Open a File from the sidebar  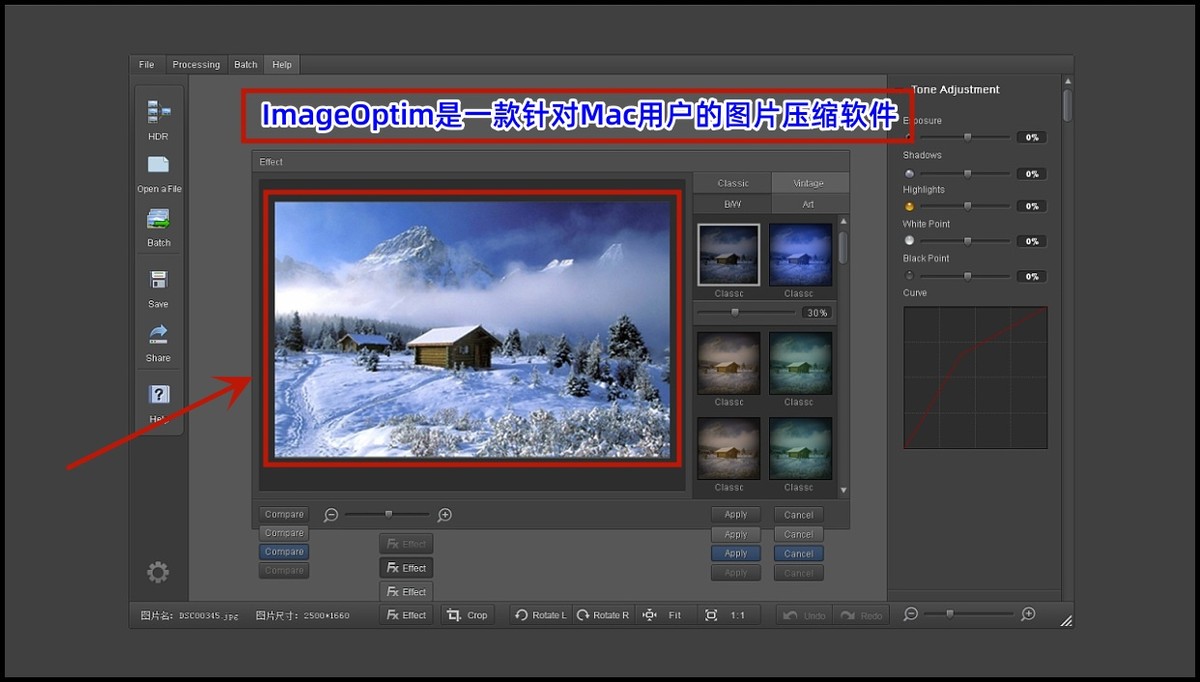pos(158,166)
